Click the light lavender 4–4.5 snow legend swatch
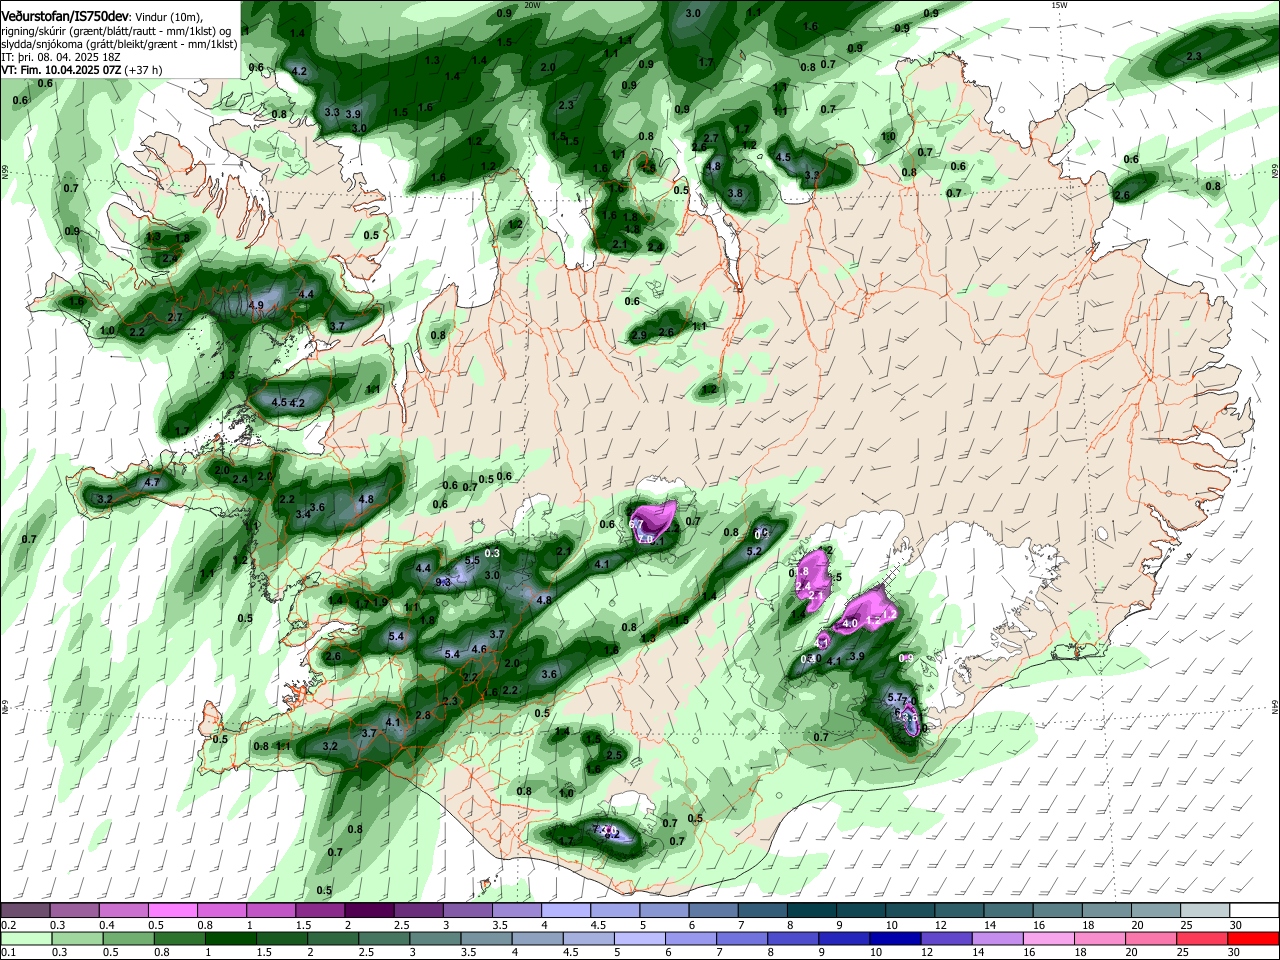Viewport: 1280px width, 960px height. click(x=565, y=911)
